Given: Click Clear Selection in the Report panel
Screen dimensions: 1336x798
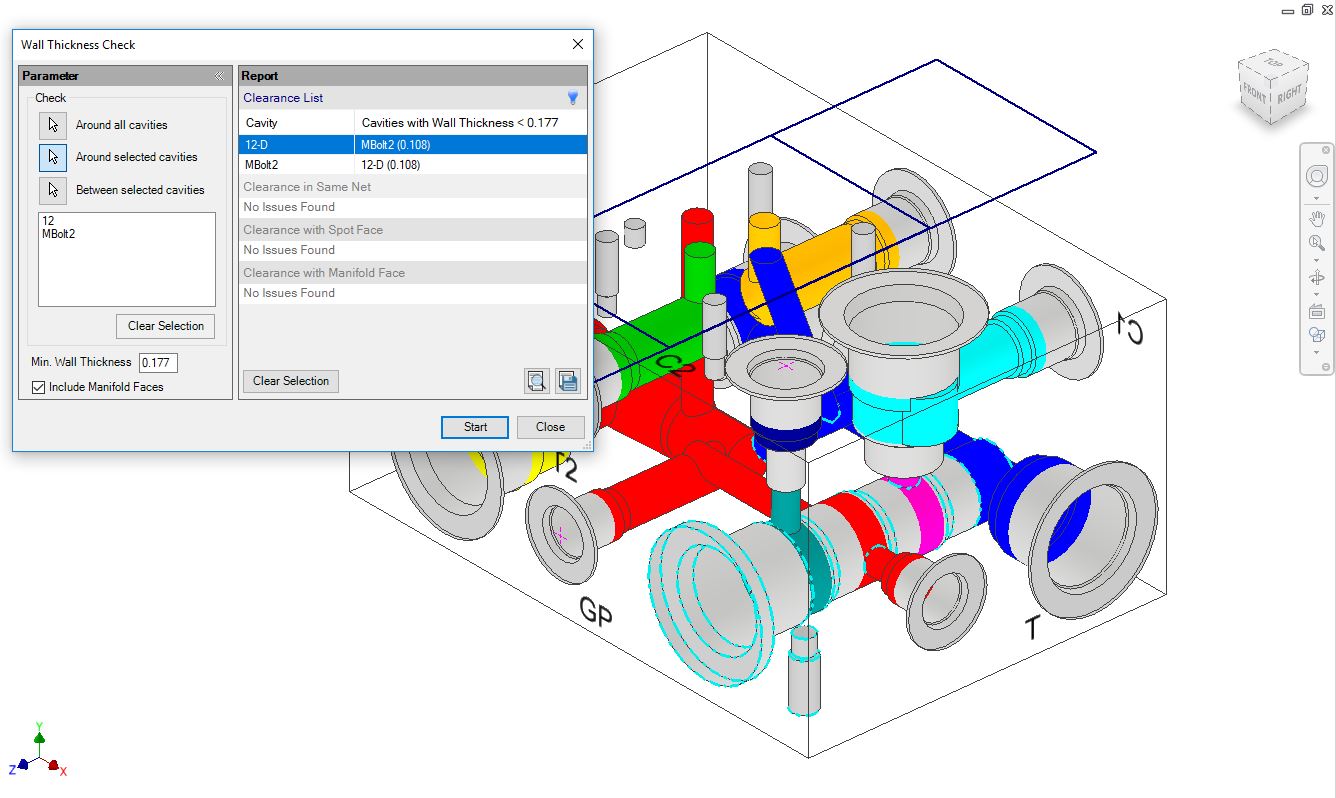Looking at the screenshot, I should coord(291,381).
